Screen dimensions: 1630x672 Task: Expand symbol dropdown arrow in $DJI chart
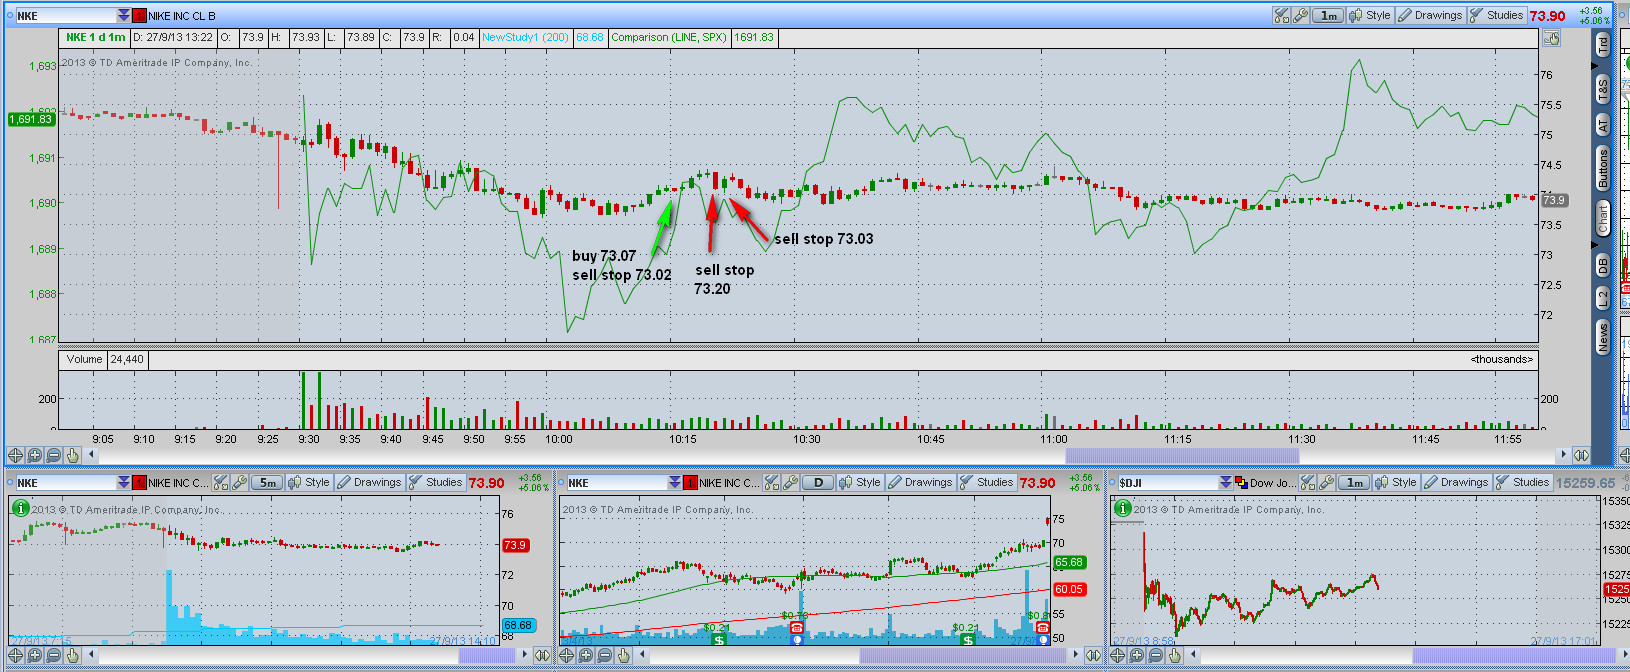tap(1226, 483)
